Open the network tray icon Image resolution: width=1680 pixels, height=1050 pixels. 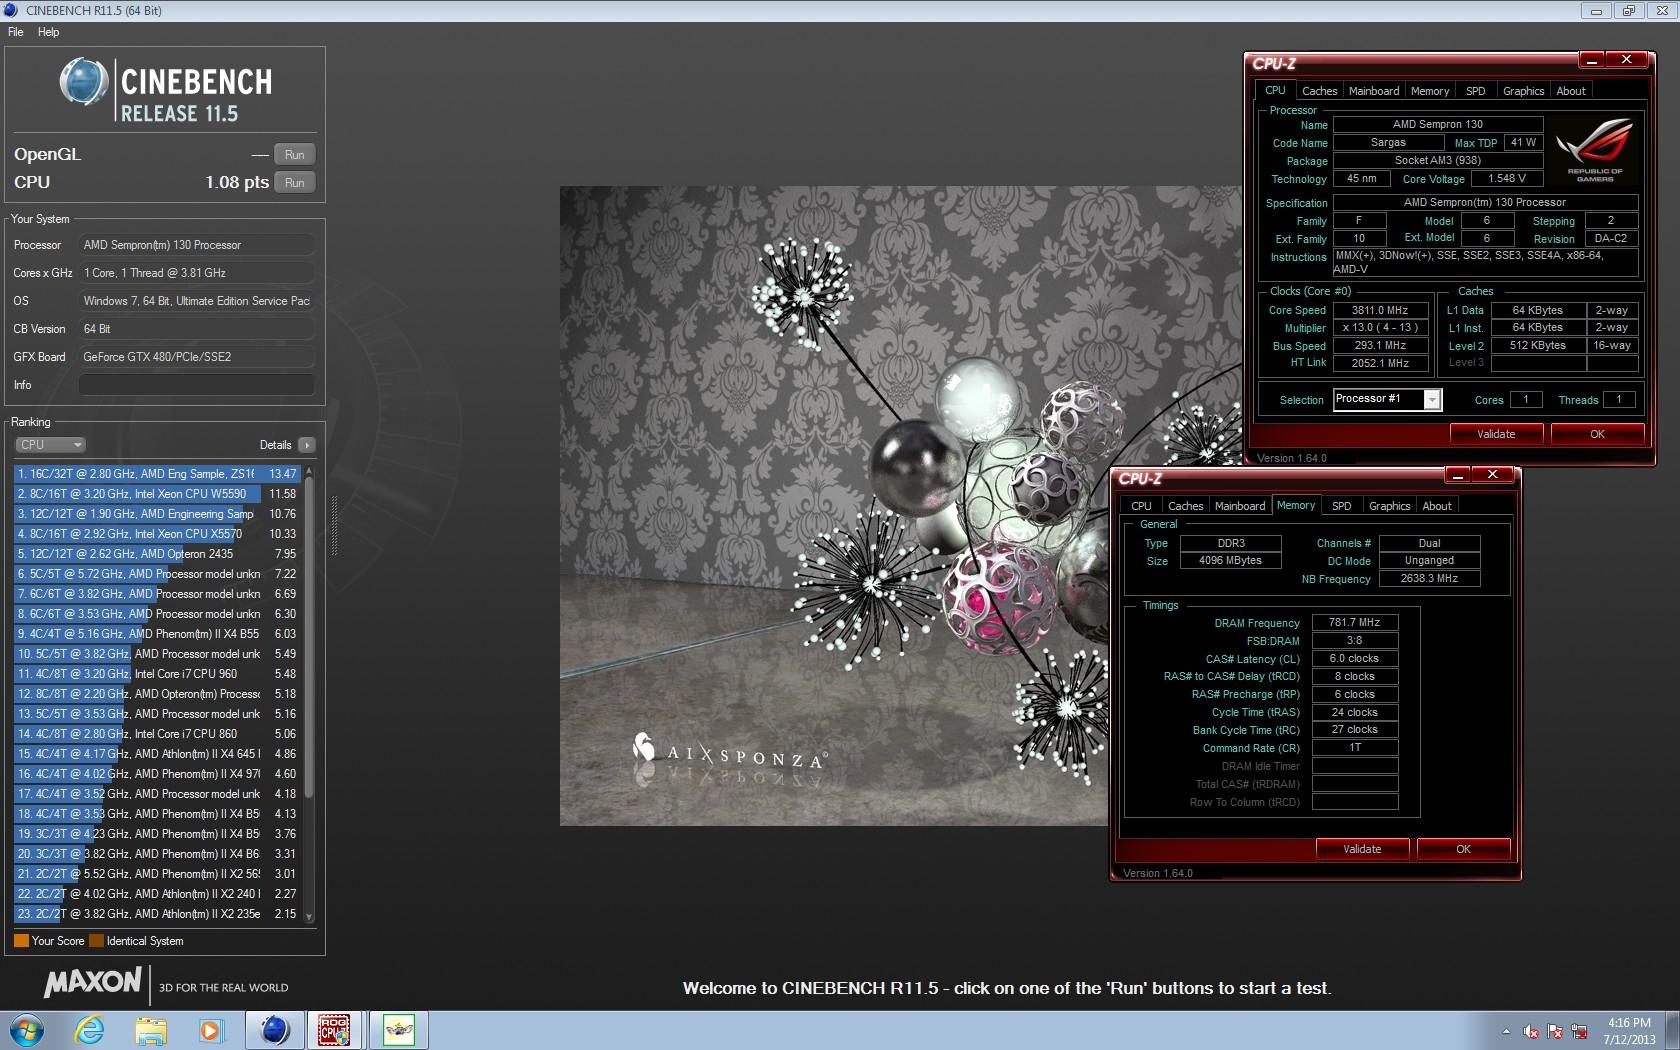(x=1580, y=1031)
